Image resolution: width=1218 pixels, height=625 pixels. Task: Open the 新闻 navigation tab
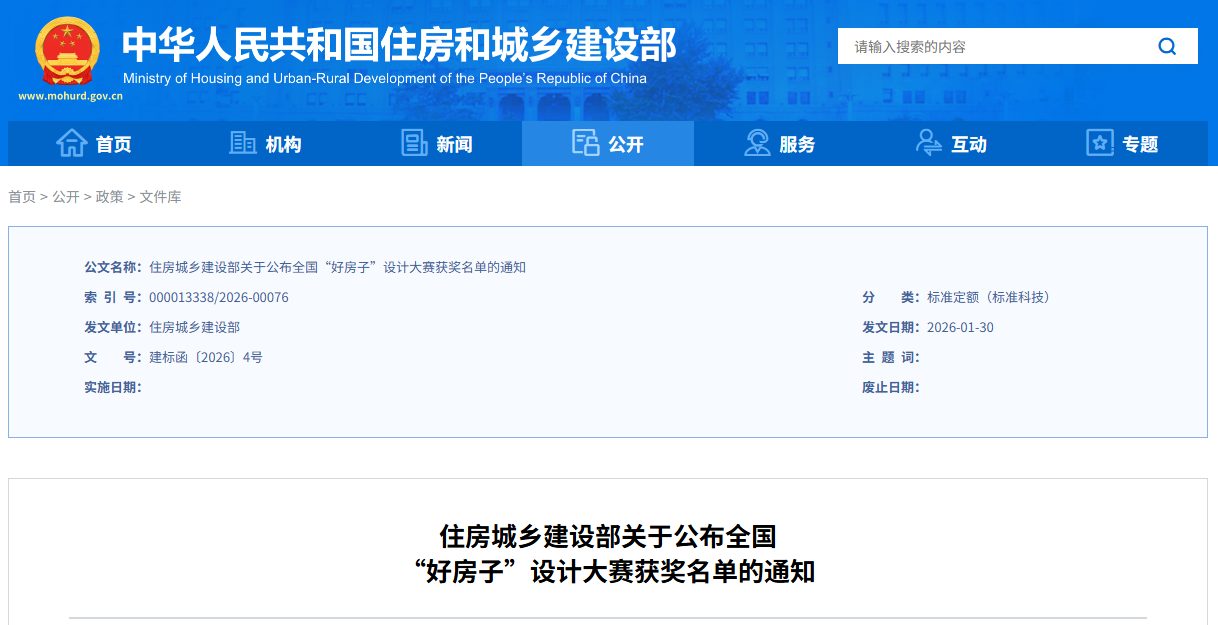point(454,145)
